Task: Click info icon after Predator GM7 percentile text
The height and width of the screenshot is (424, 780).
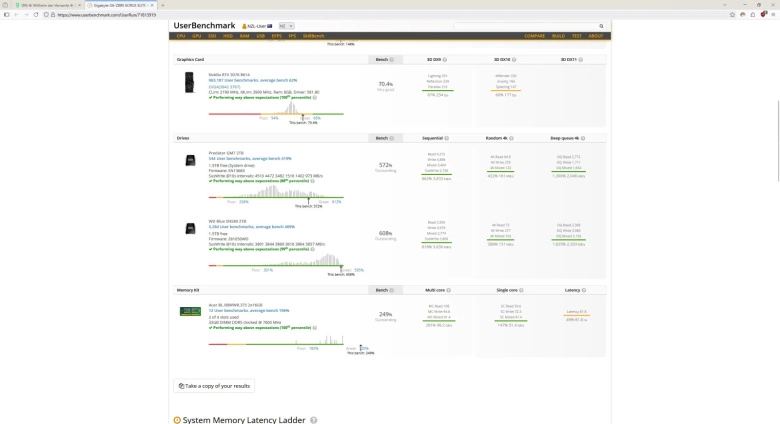Action: pos(312,181)
